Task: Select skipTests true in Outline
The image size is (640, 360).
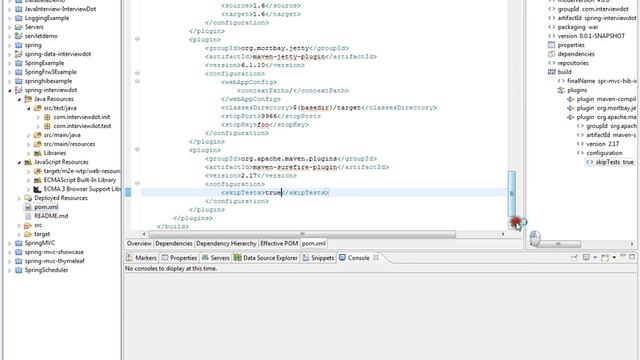Action: coord(610,162)
